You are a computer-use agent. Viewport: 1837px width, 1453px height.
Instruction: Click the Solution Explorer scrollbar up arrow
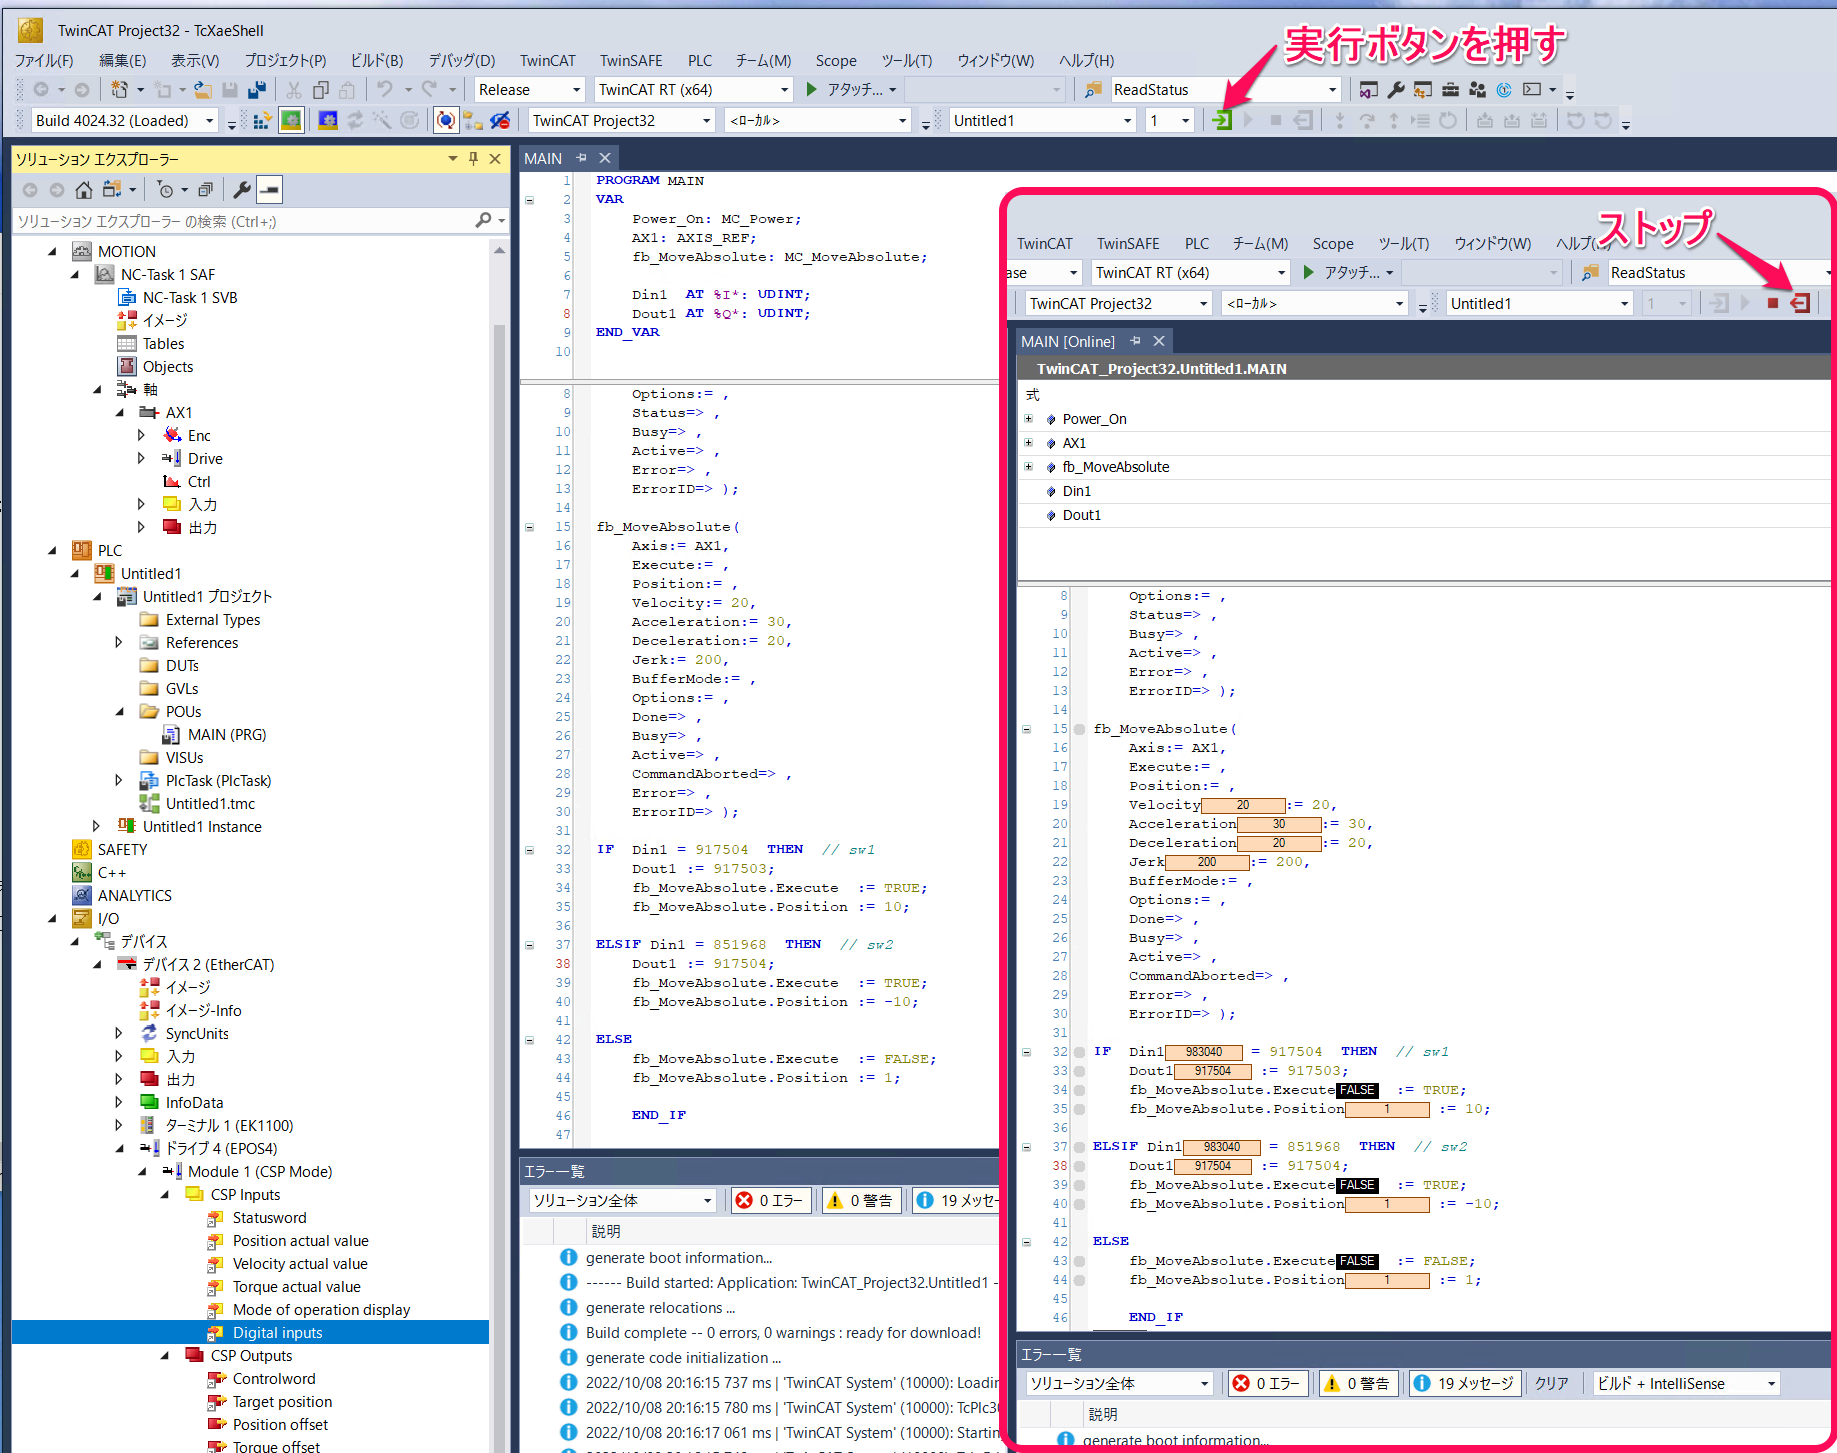coord(499,250)
